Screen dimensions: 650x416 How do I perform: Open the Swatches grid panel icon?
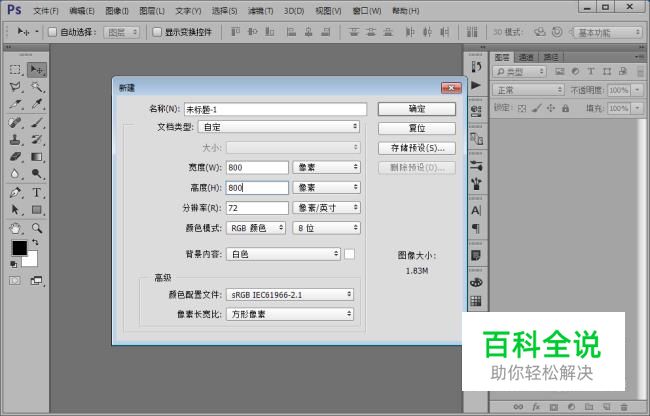point(476,301)
